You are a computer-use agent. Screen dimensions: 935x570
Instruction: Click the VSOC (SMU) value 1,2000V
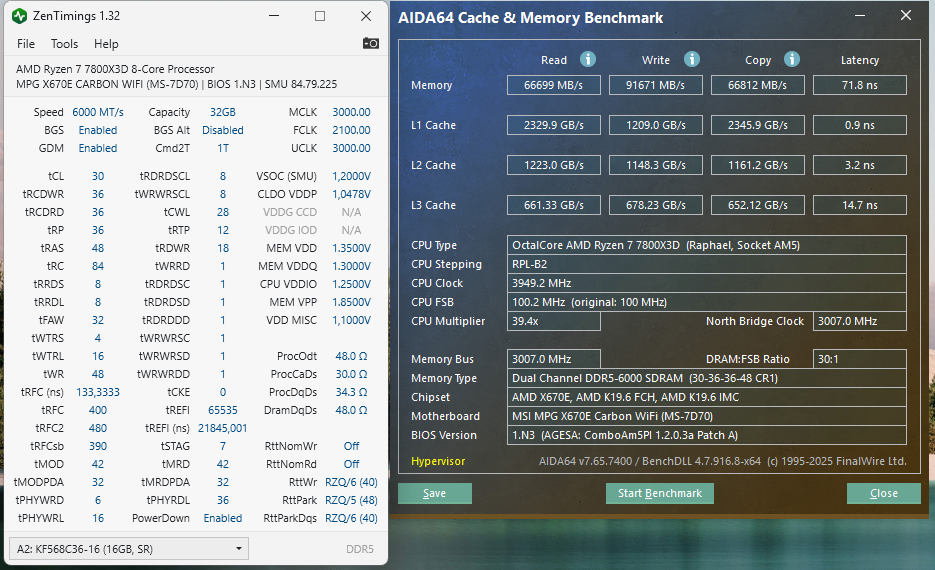351,176
